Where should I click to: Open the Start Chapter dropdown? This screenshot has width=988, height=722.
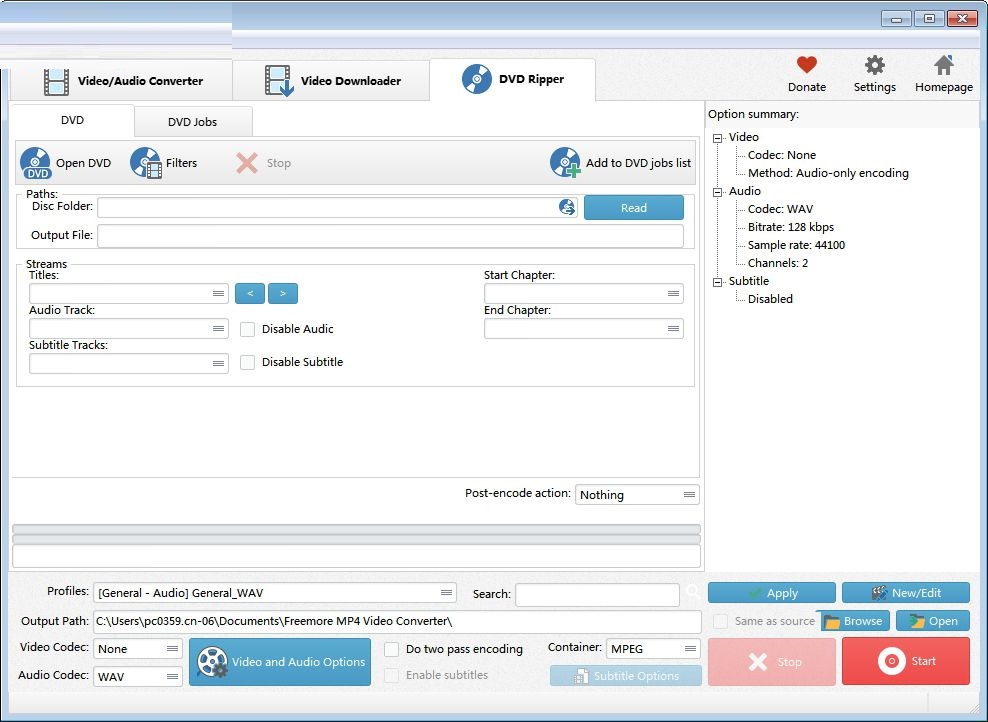(583, 294)
